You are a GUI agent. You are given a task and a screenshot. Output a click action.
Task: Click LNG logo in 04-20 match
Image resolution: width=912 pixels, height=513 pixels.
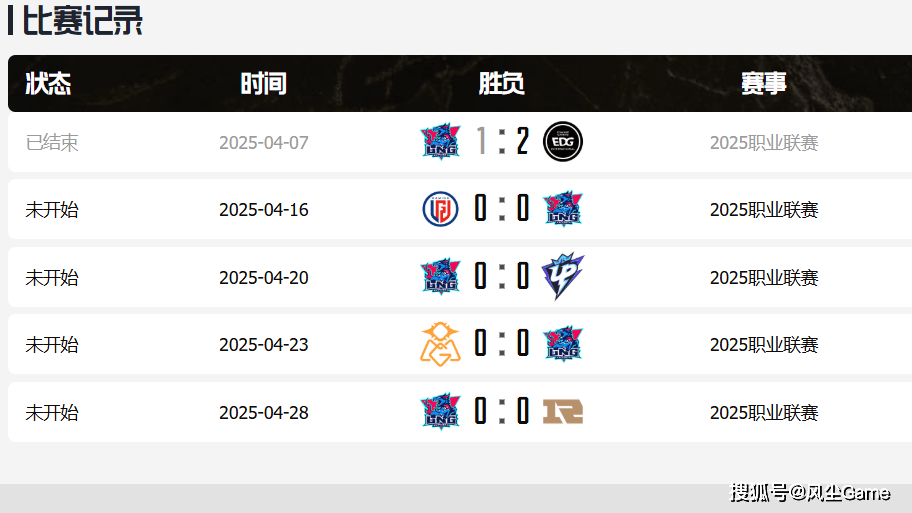click(x=440, y=276)
